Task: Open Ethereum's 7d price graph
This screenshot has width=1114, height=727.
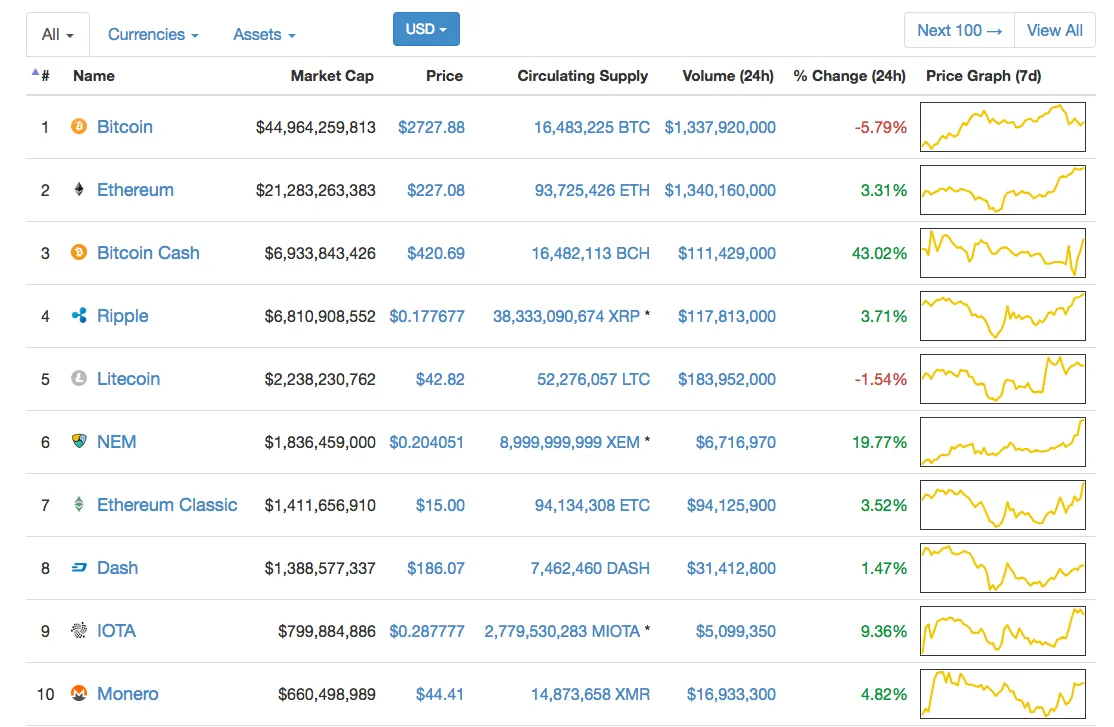Action: 1002,190
